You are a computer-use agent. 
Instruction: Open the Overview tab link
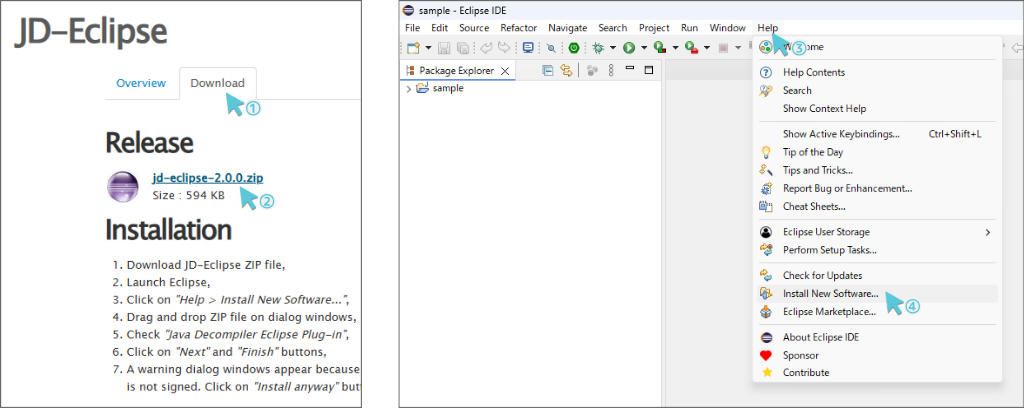[141, 83]
